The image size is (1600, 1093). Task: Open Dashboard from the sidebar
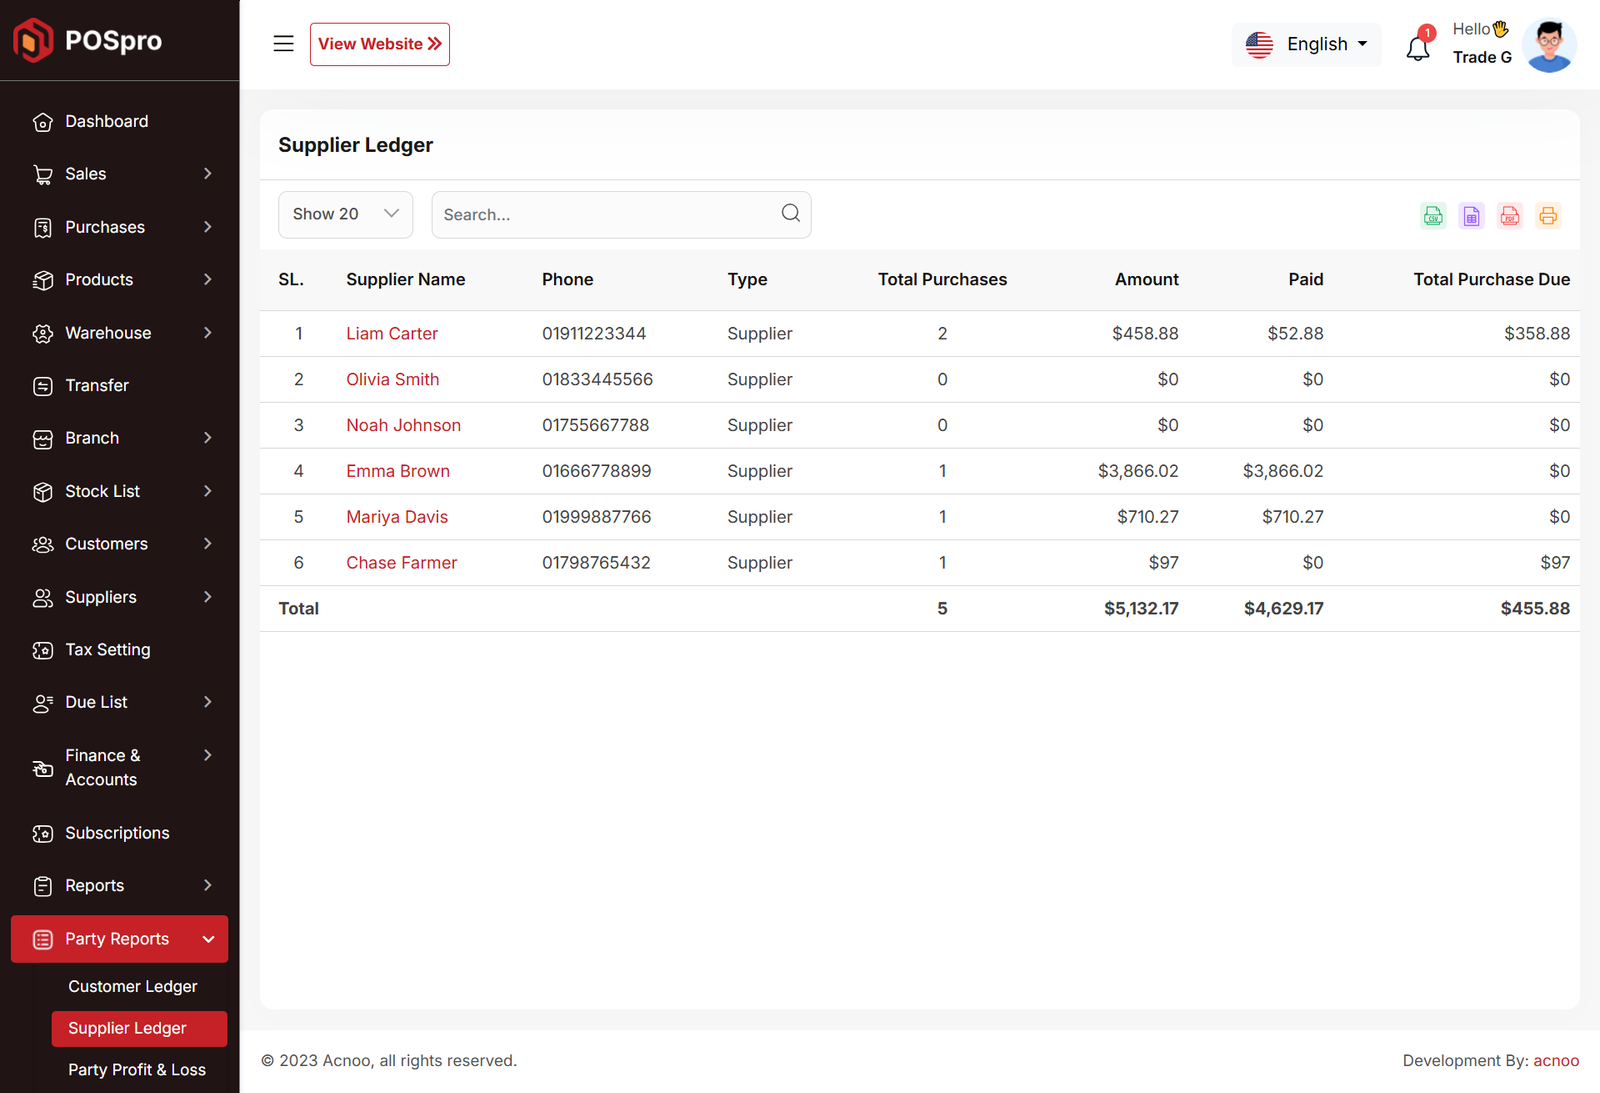point(107,121)
